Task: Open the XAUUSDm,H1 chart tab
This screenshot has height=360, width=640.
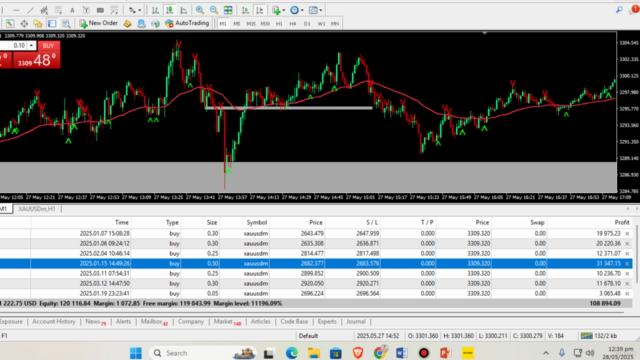Action: (x=37, y=209)
